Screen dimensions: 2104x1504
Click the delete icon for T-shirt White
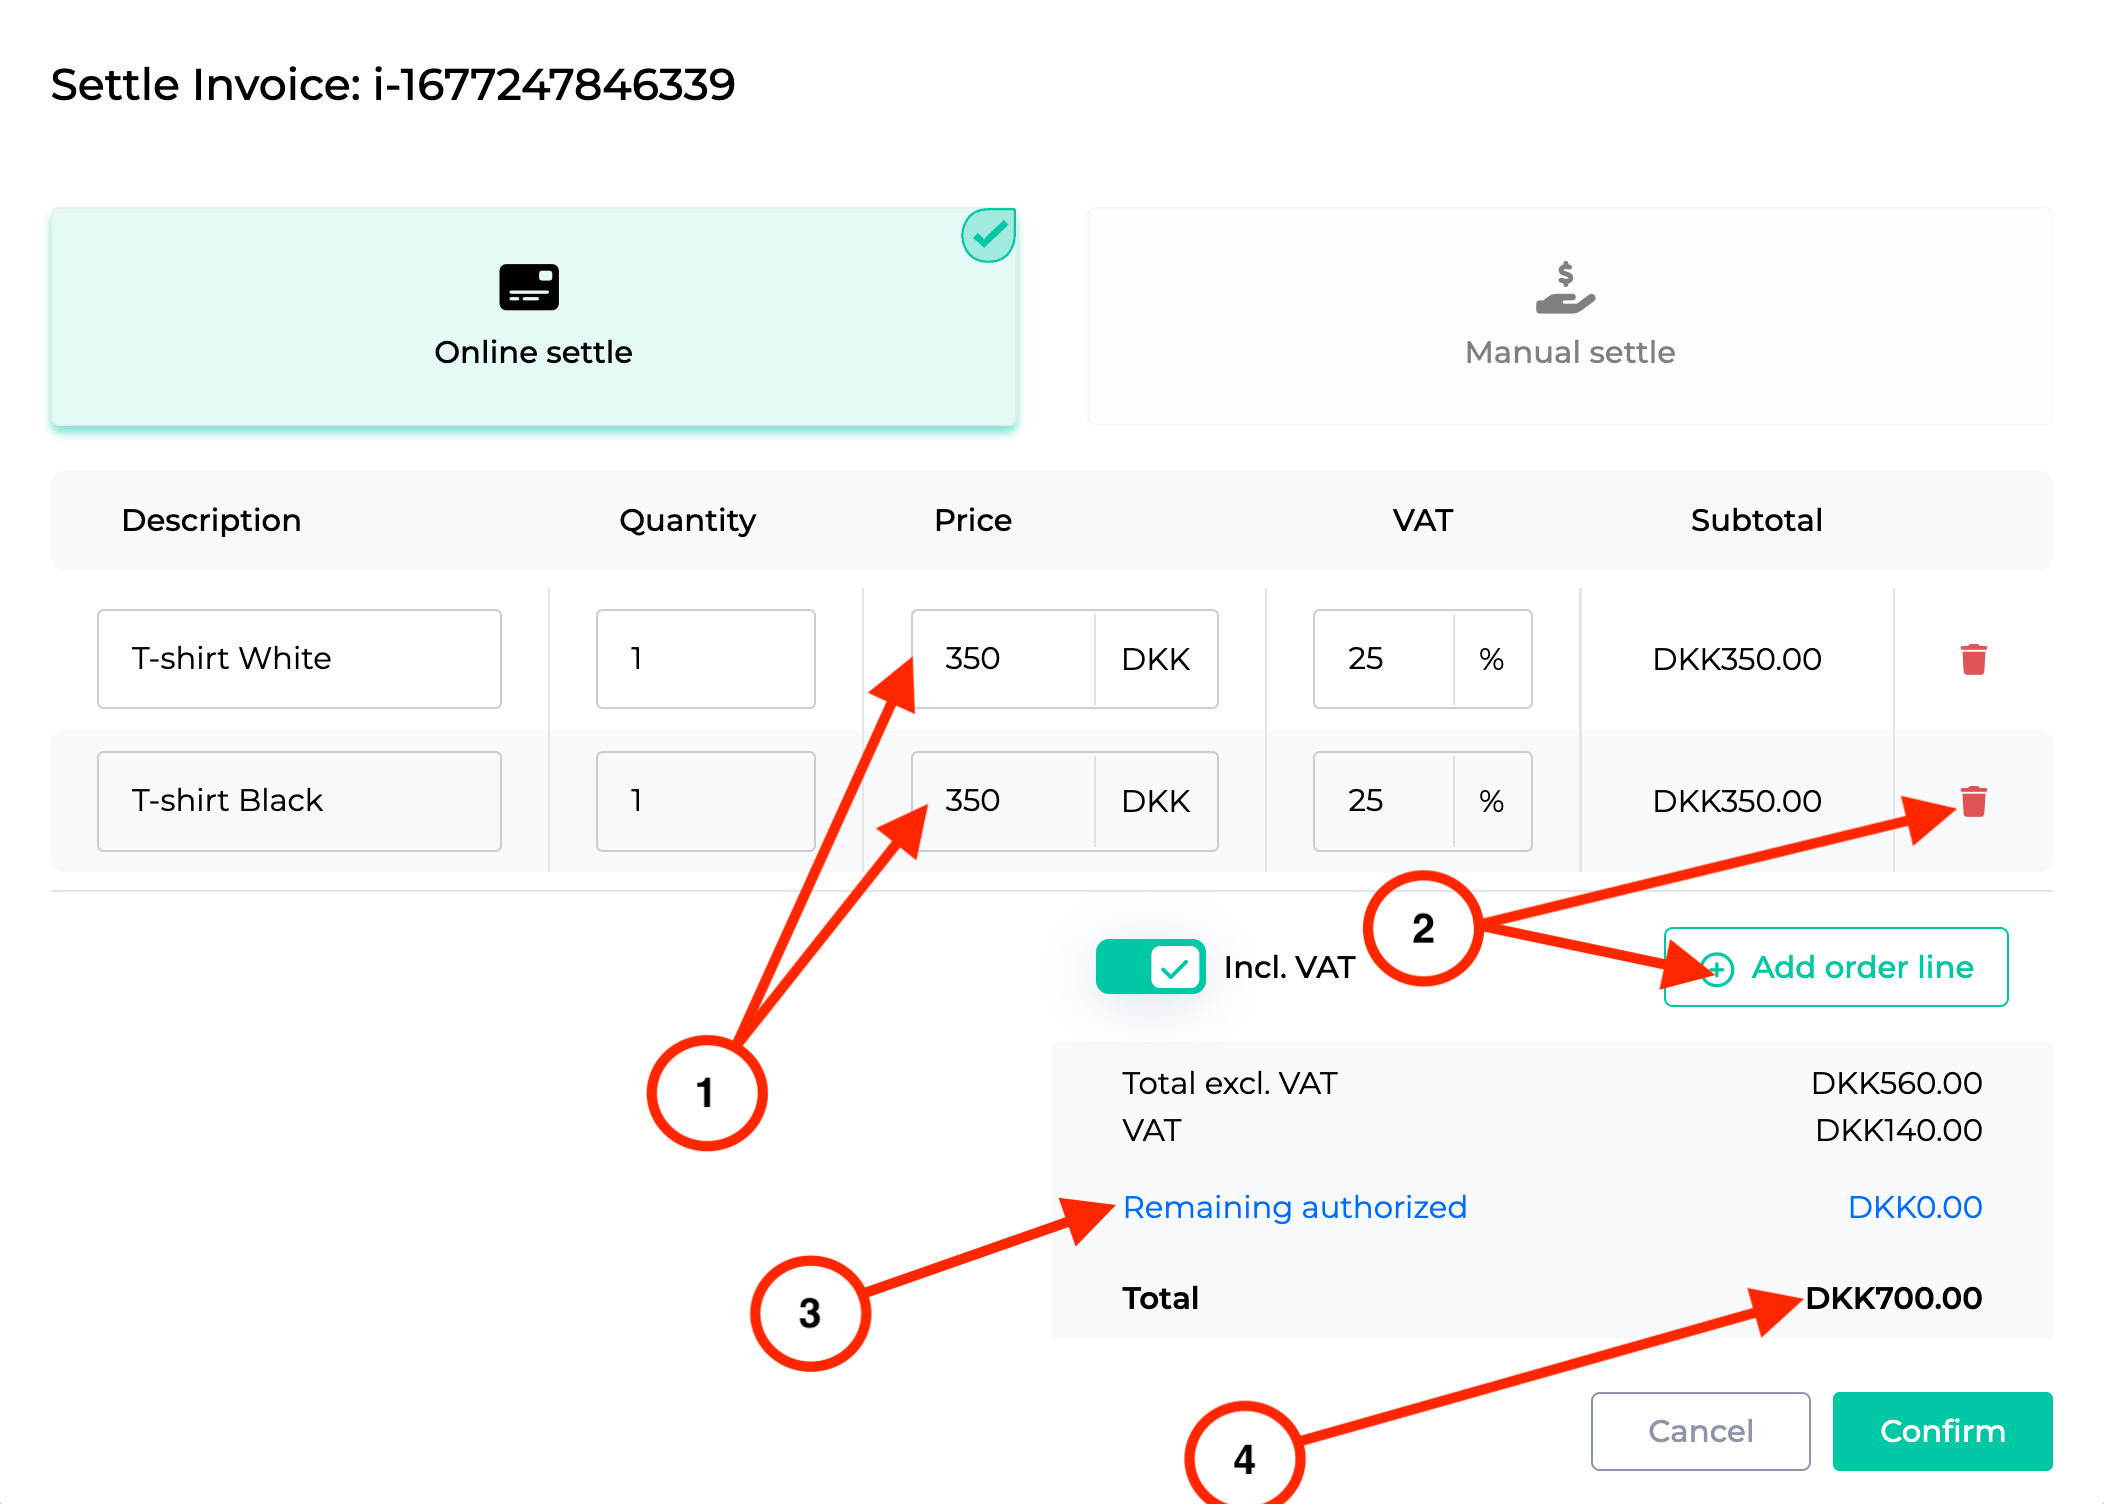1974,658
